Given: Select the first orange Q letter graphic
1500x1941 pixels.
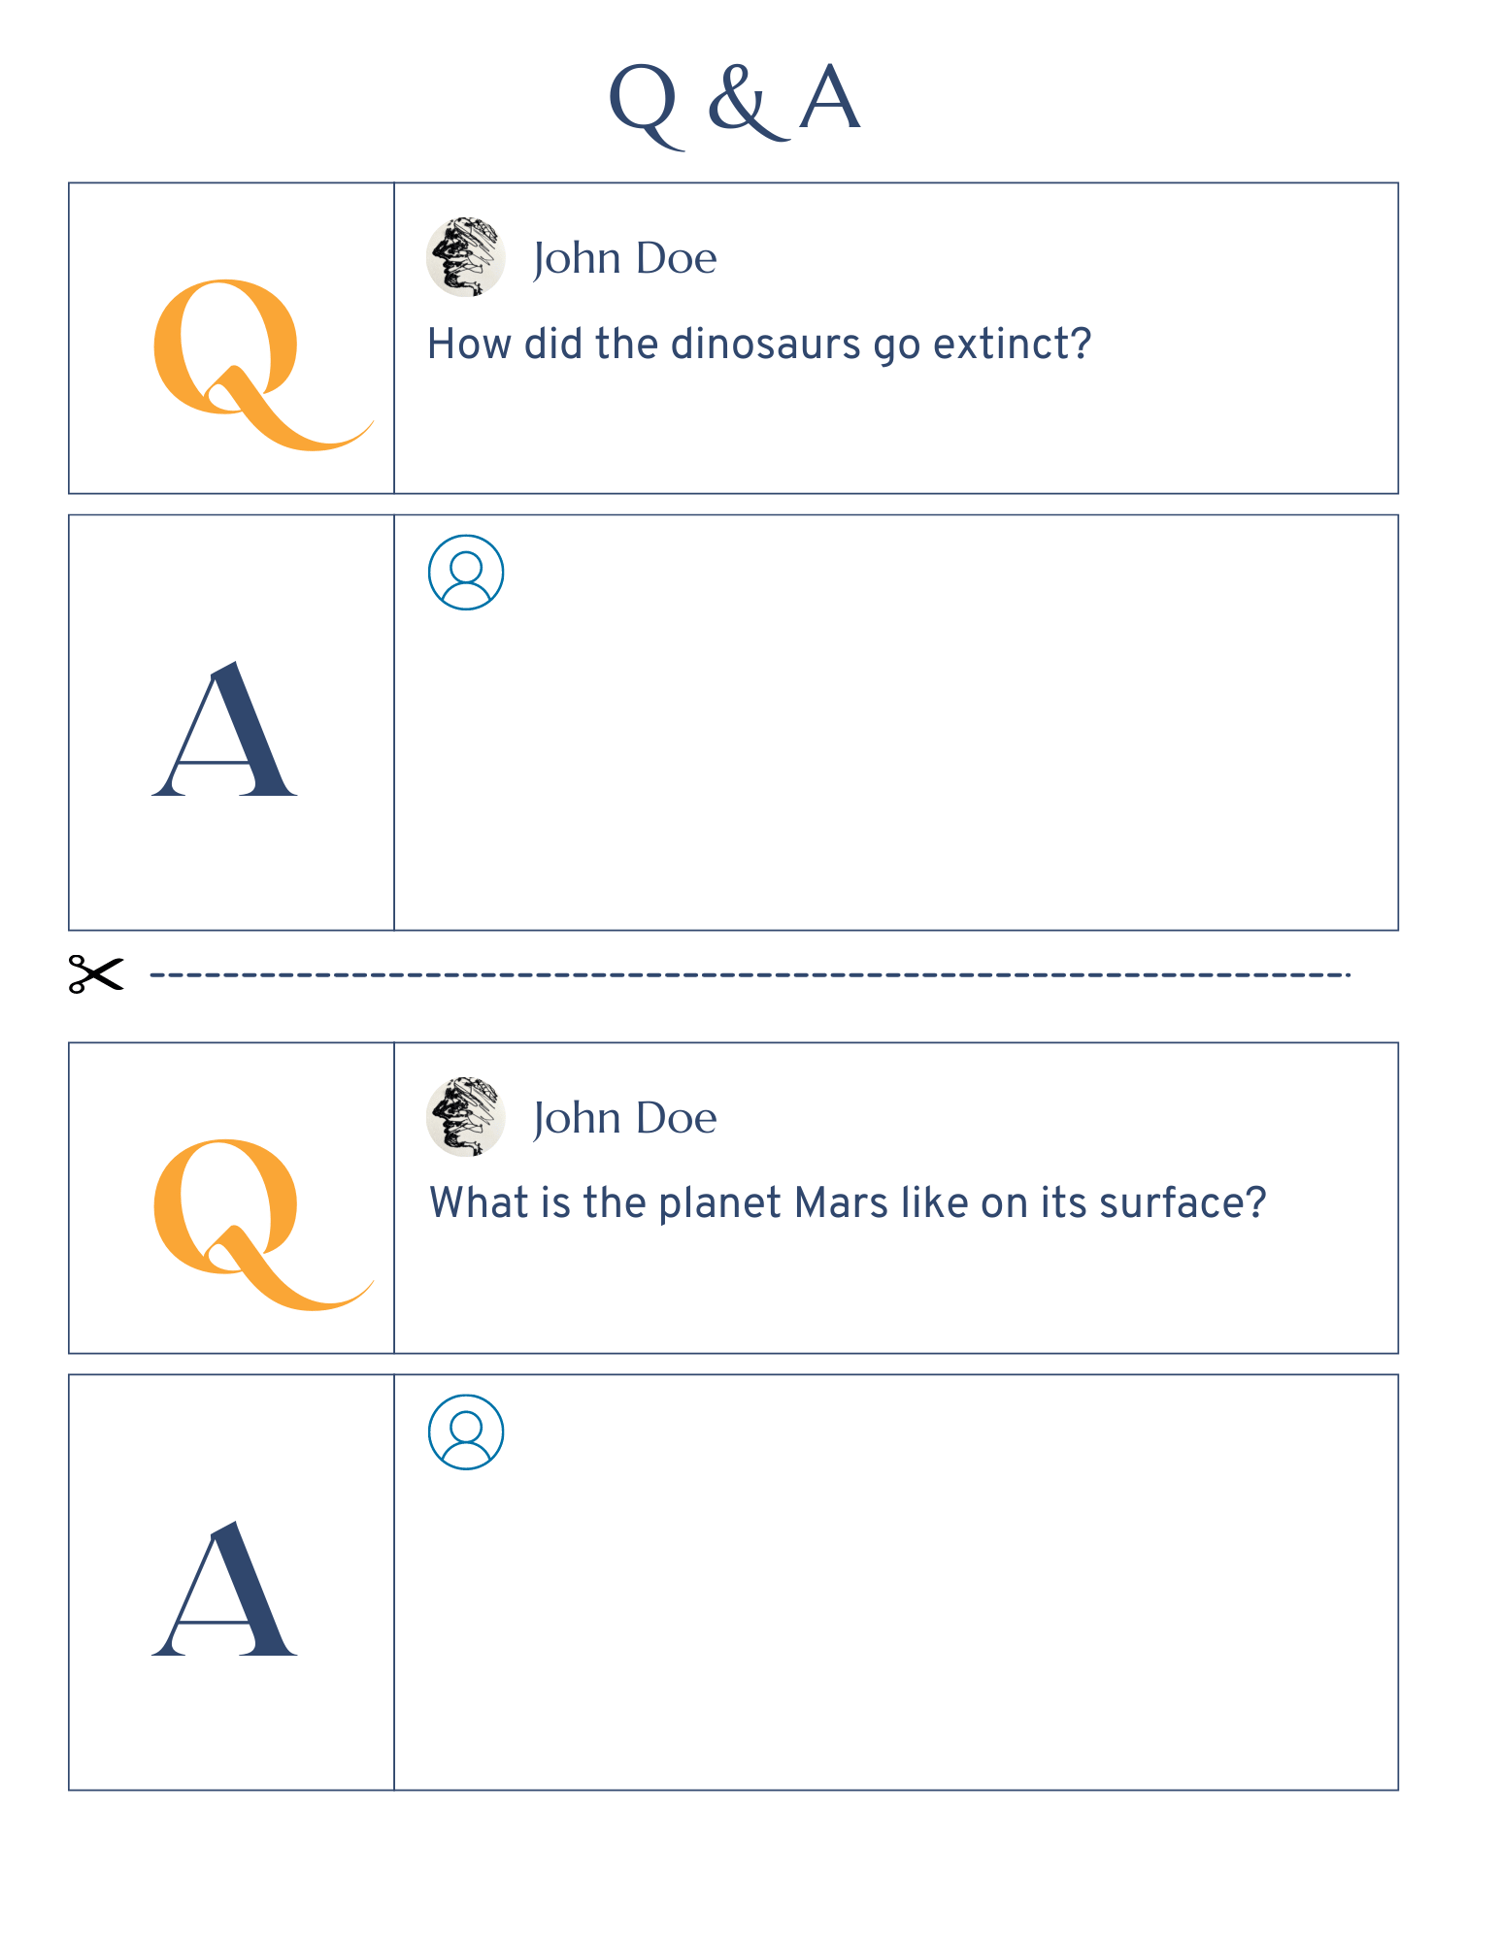Looking at the screenshot, I should 262,364.
